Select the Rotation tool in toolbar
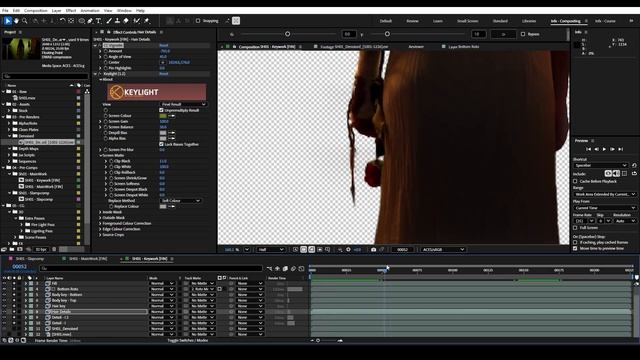640x360 pixels. (x=62, y=21)
